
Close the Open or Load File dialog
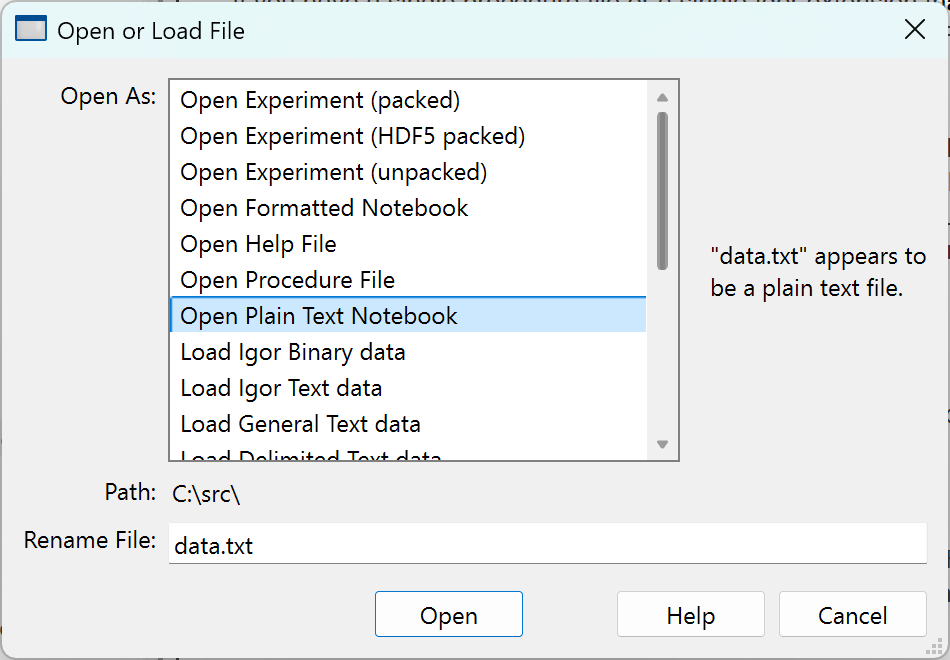[914, 30]
